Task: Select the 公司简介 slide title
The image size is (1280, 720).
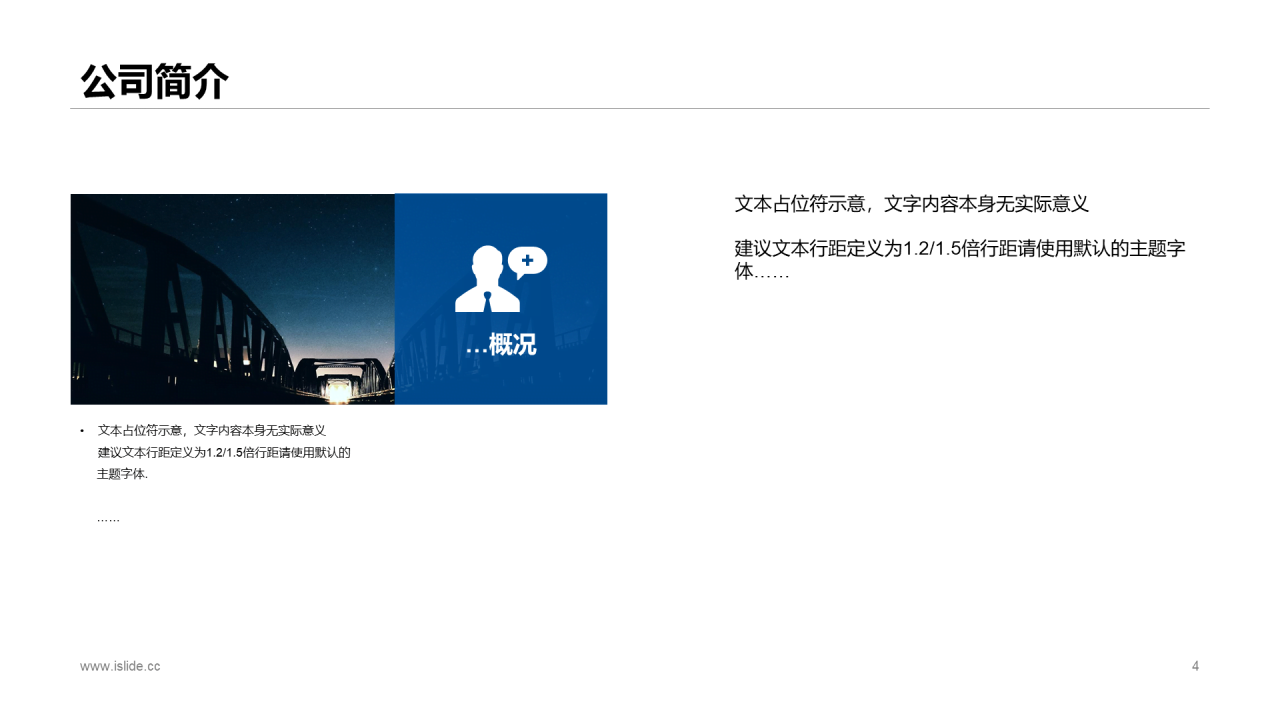Action: pos(155,82)
